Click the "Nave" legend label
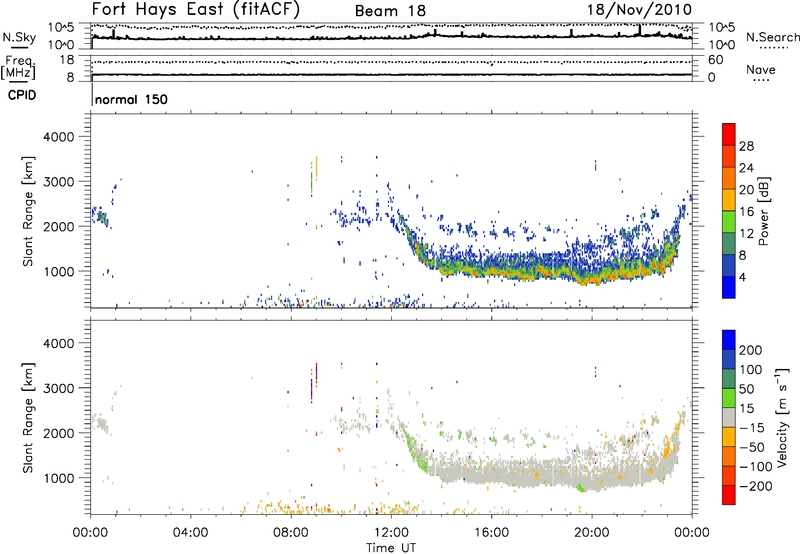Viewport: 800px width, 554px height. [x=761, y=69]
